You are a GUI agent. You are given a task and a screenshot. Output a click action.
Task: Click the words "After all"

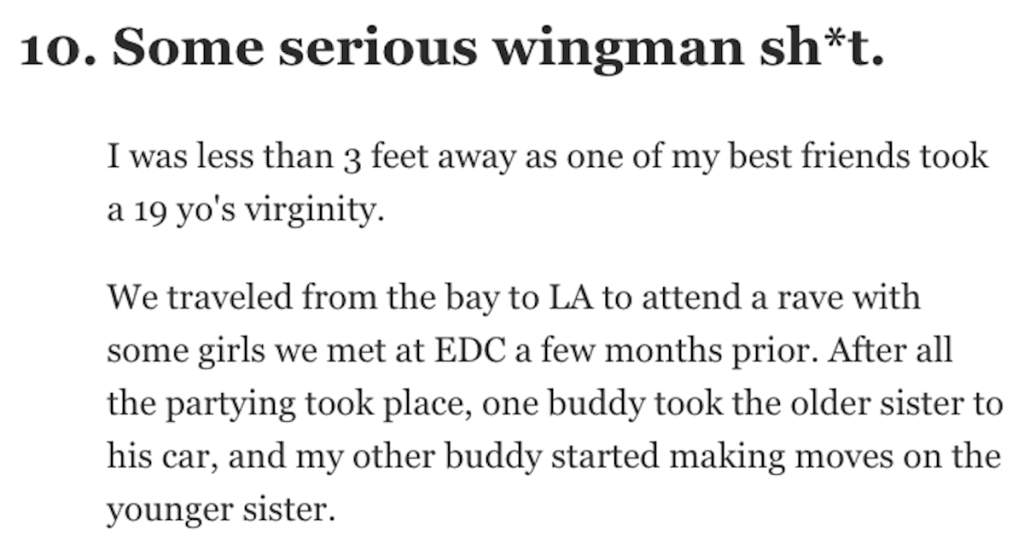pyautogui.click(x=890, y=350)
